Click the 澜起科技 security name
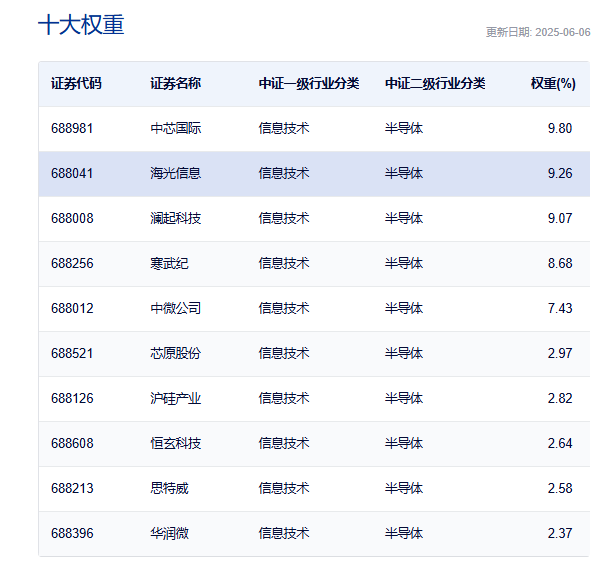The width and height of the screenshot is (606, 563). click(176, 219)
